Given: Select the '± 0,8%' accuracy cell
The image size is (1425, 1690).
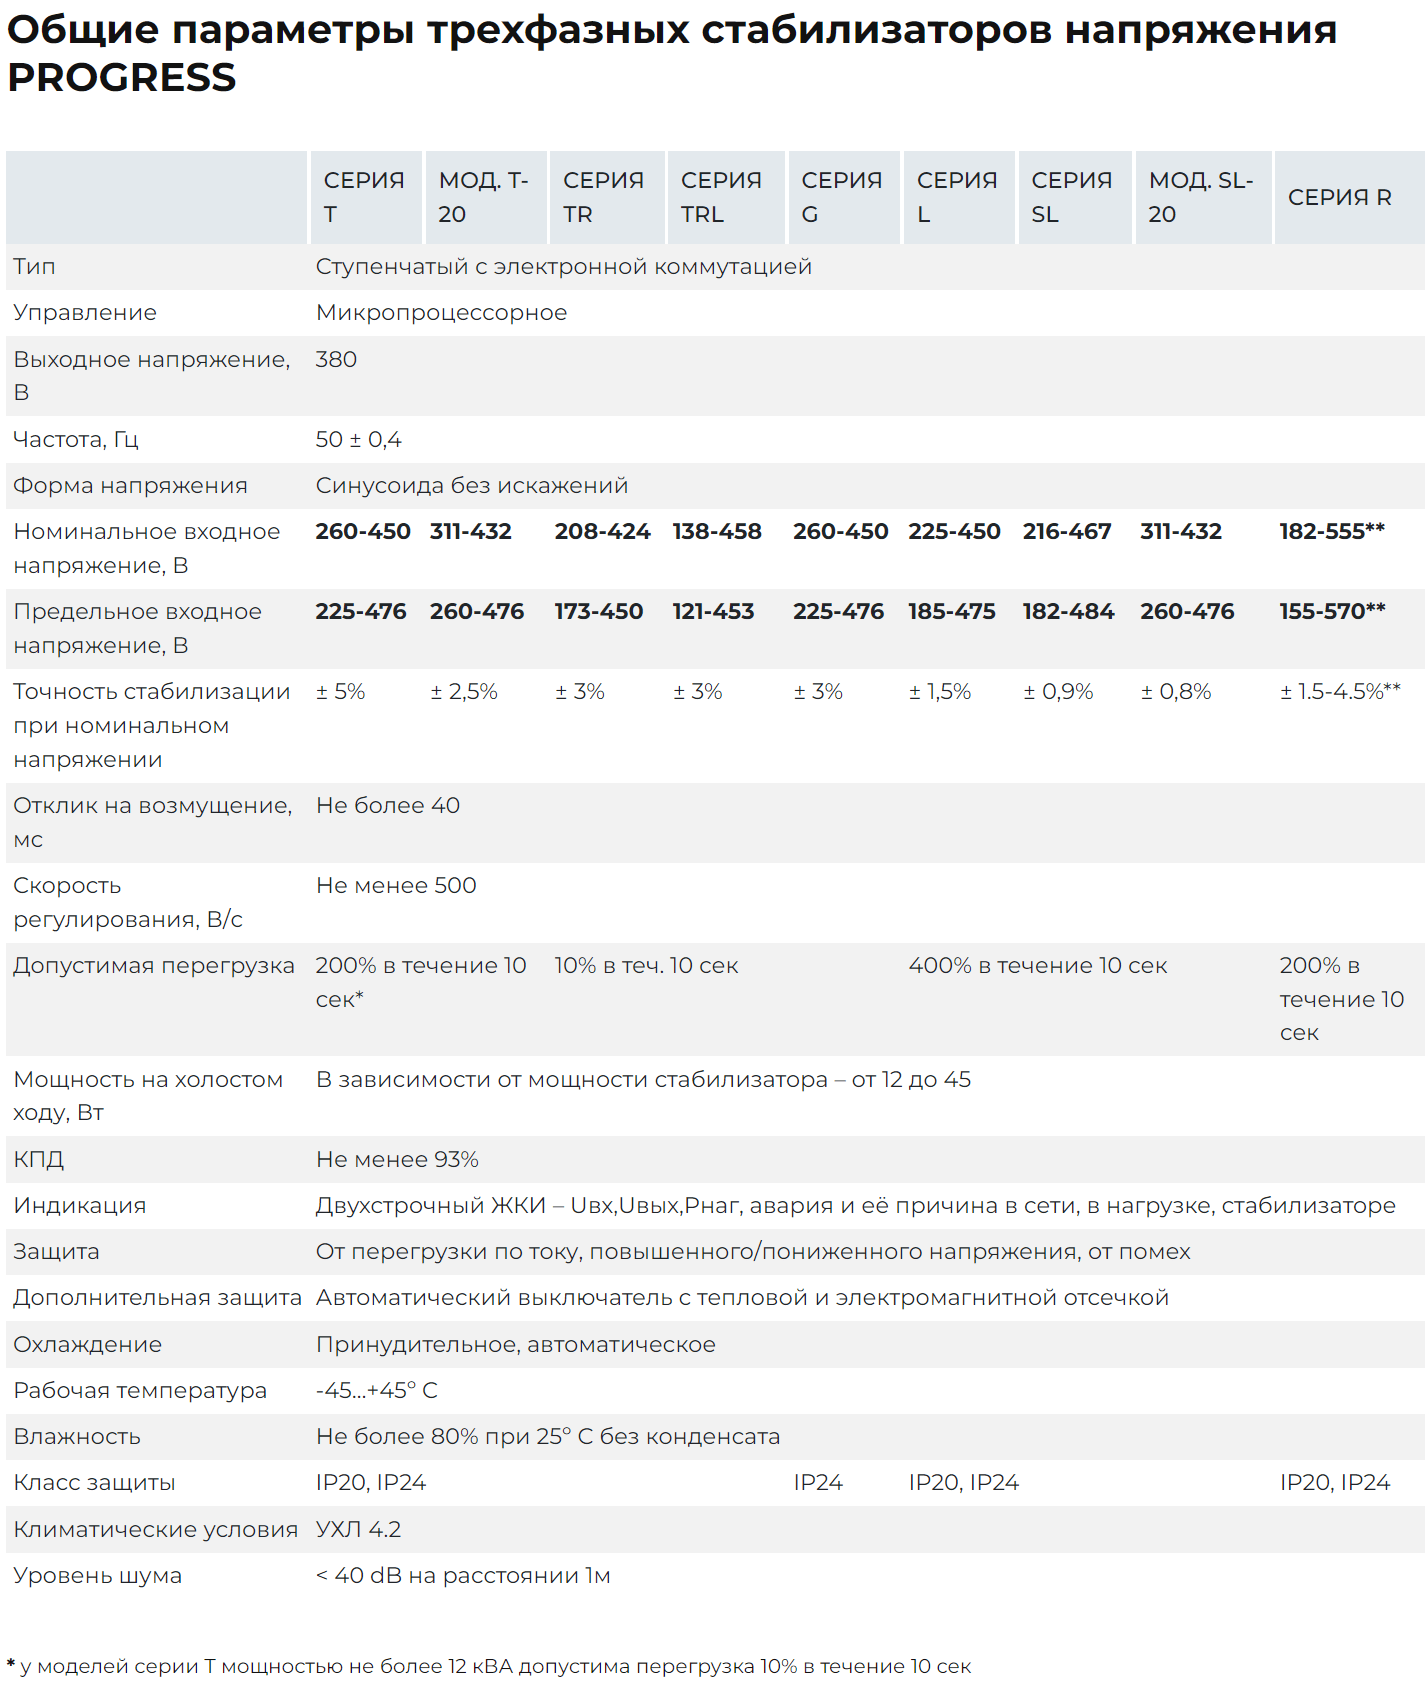Looking at the screenshot, I should 1176,692.
